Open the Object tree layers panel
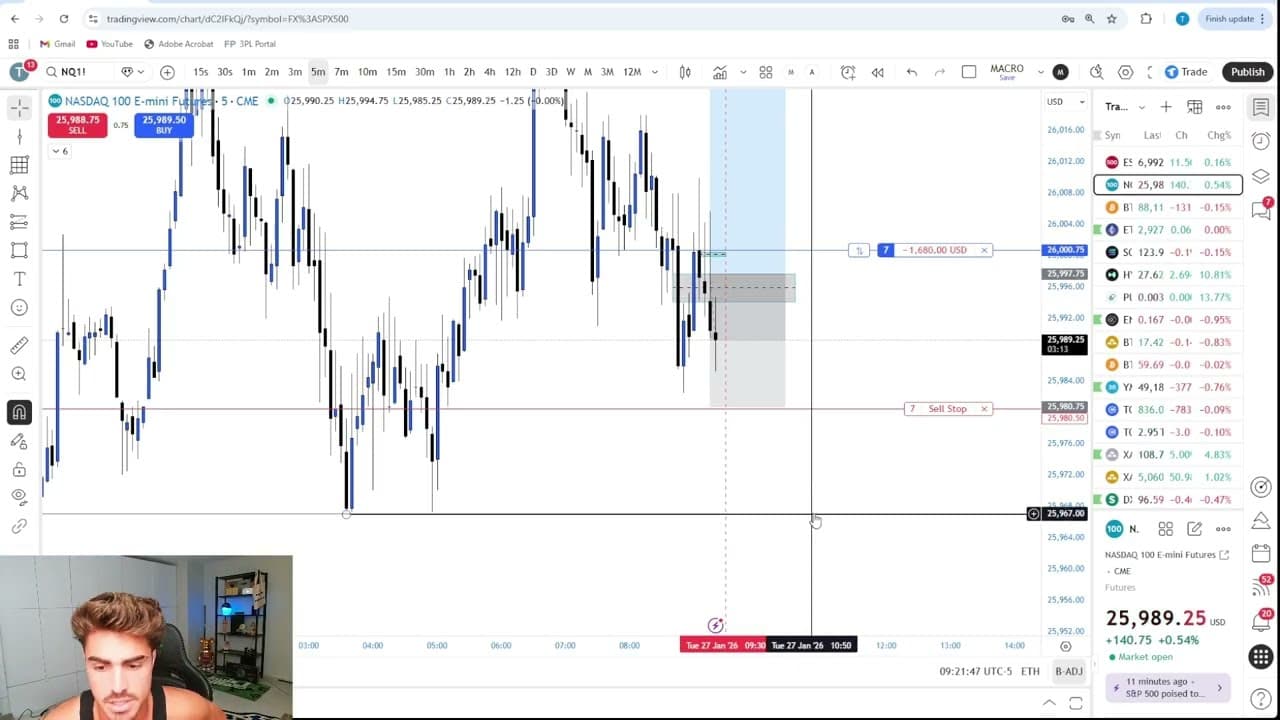This screenshot has width=1280, height=720. point(1261,177)
